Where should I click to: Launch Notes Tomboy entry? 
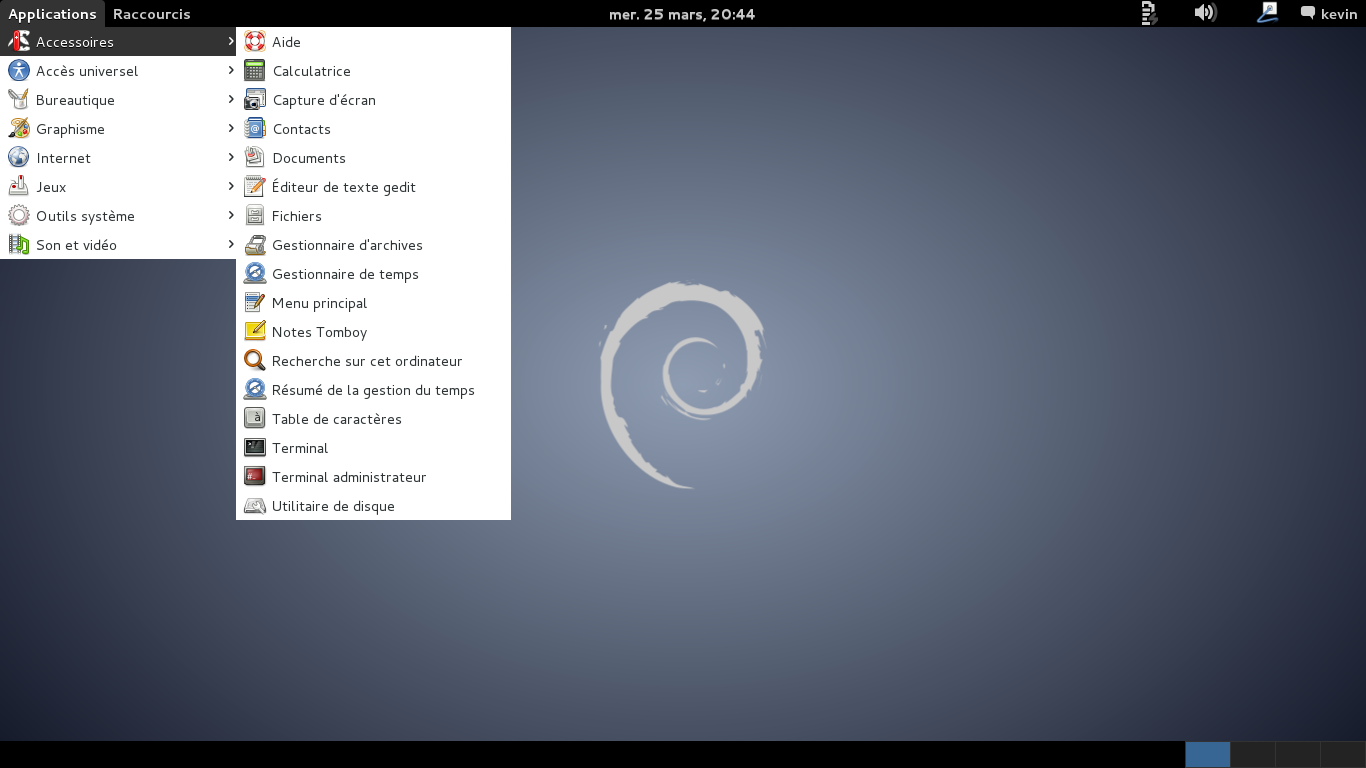(x=373, y=332)
